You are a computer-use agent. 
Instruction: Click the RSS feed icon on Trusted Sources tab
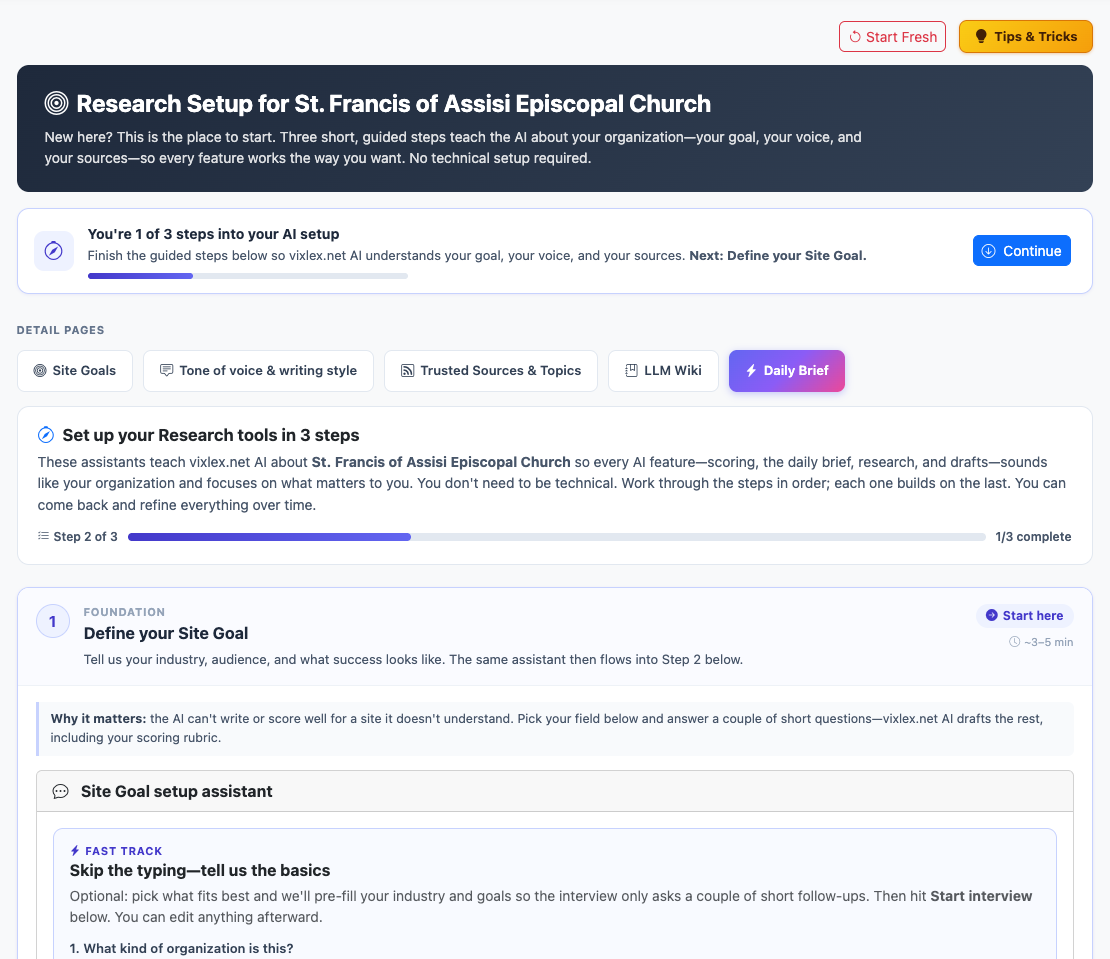pos(408,371)
